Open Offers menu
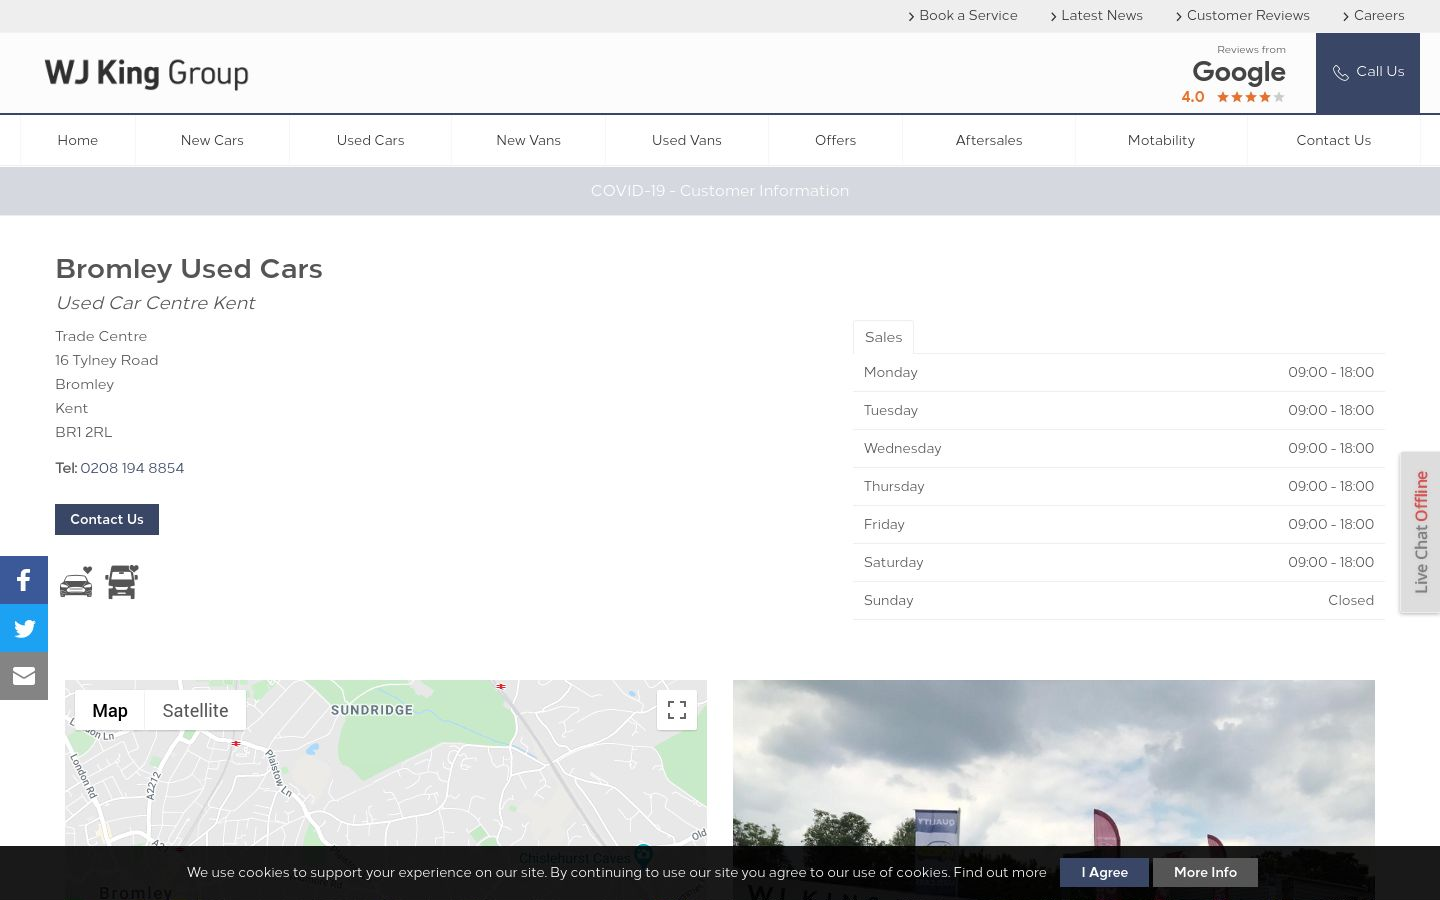The height and width of the screenshot is (900, 1440). pyautogui.click(x=835, y=140)
